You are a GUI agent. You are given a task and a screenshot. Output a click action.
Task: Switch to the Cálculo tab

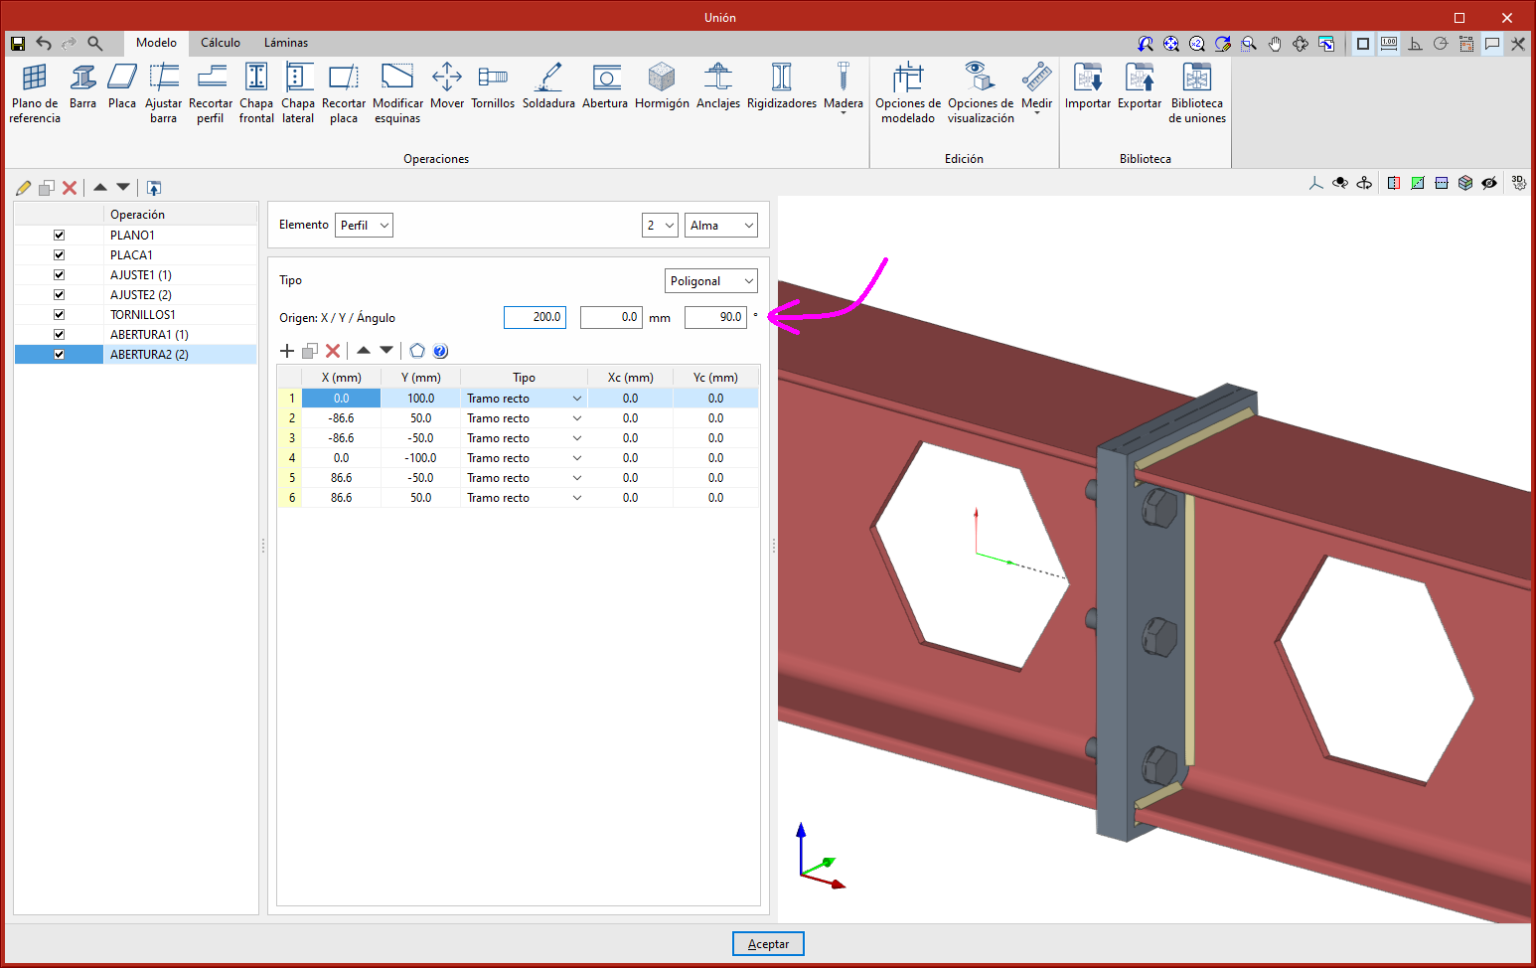(x=220, y=43)
